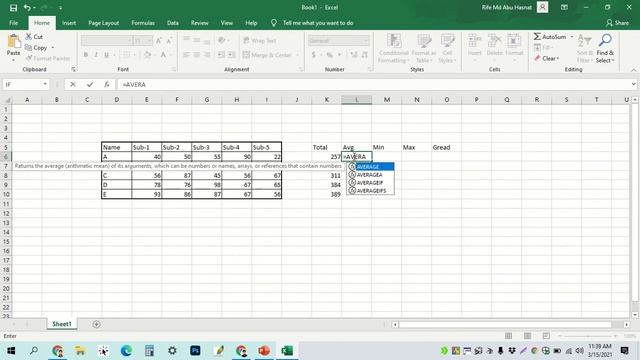Open Photoshop from taskbar
The height and width of the screenshot is (360, 640).
(195, 351)
